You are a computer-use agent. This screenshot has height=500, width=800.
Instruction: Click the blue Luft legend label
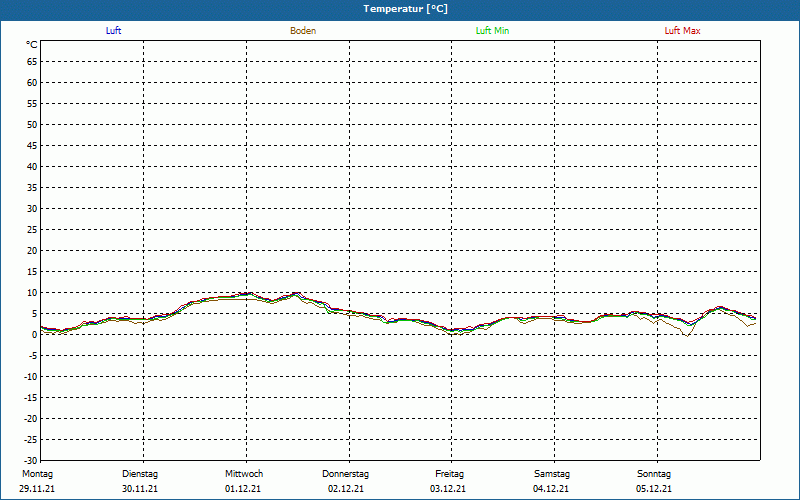point(113,31)
